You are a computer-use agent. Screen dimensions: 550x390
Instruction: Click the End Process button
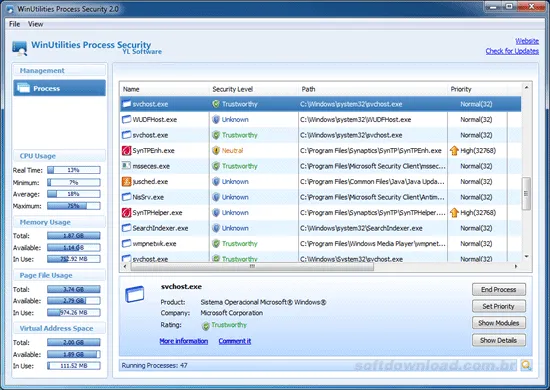click(498, 290)
